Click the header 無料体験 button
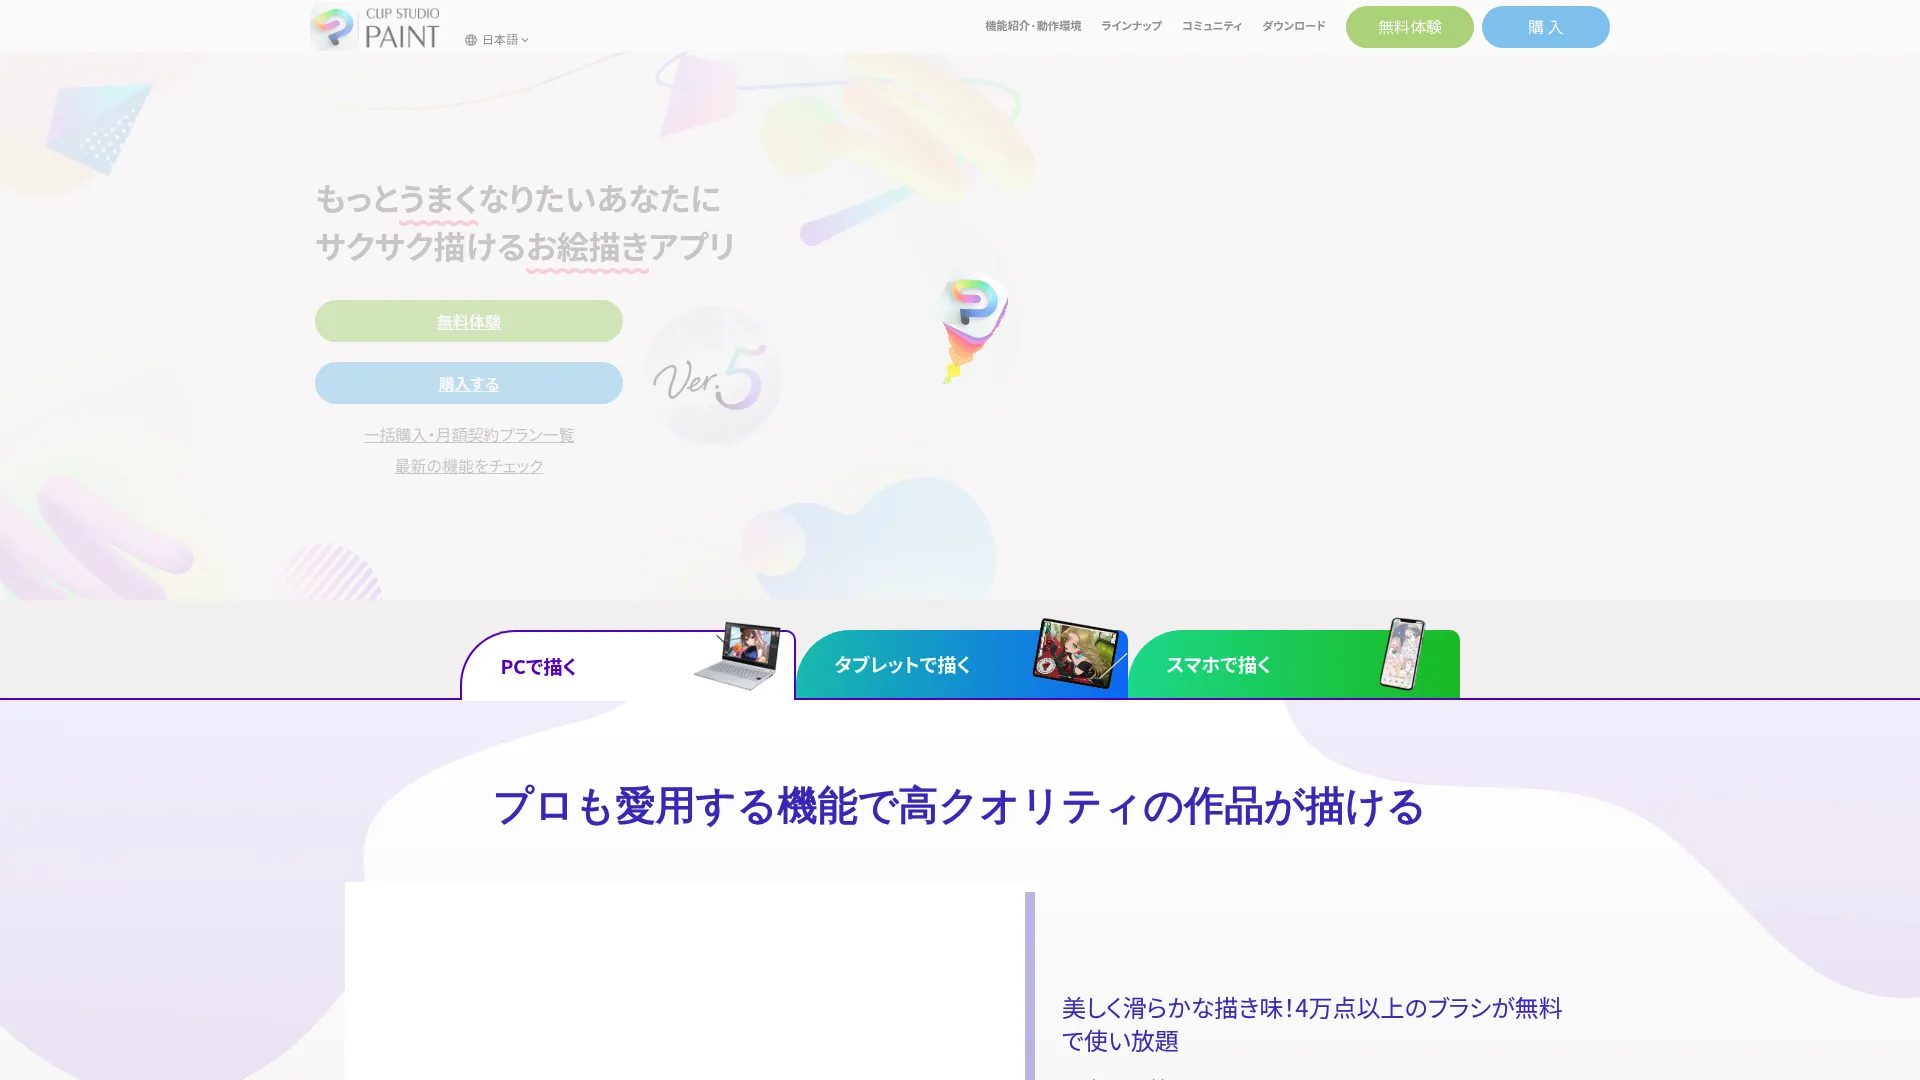 [1410, 27]
